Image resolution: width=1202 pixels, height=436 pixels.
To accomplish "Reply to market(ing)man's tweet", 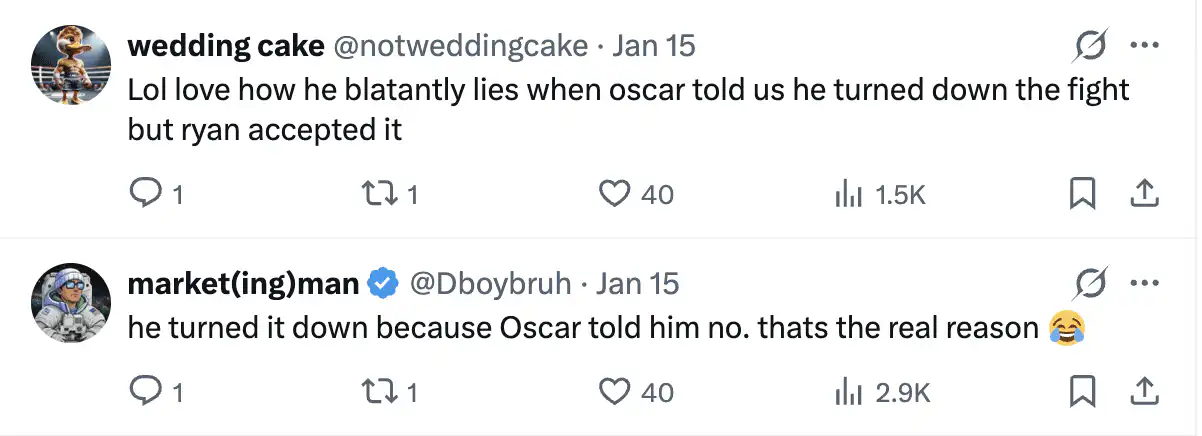I will 146,392.
